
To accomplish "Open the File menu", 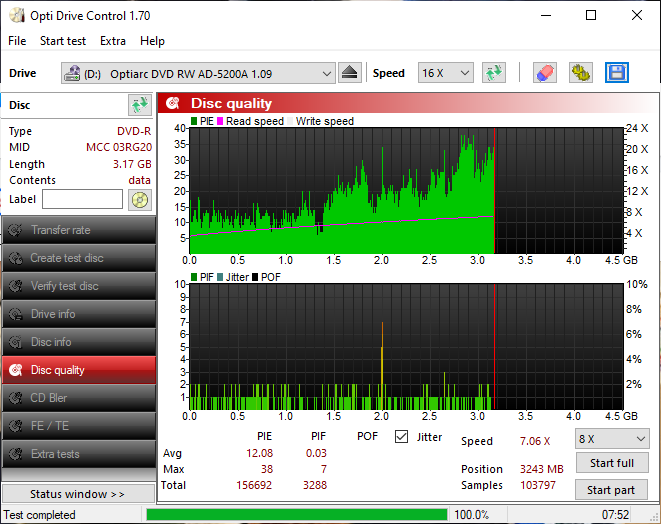I will pos(17,41).
